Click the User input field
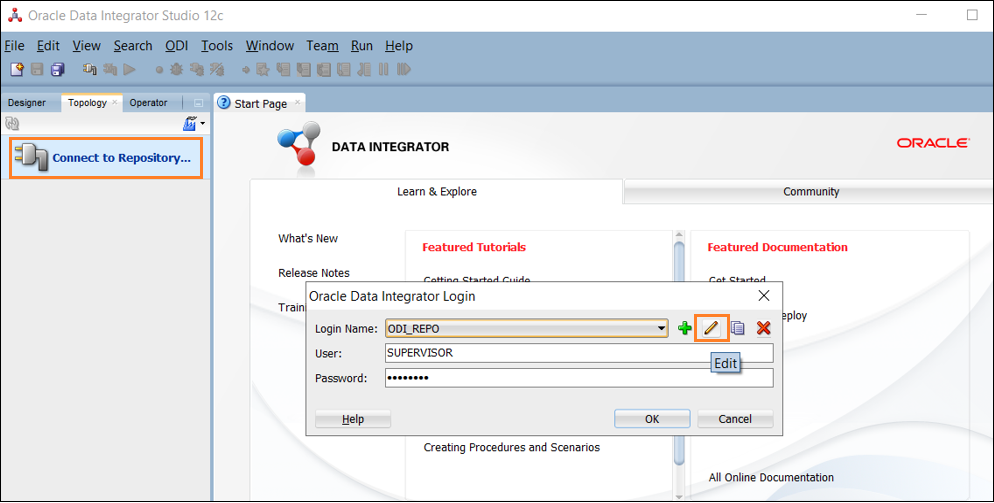 coord(579,353)
